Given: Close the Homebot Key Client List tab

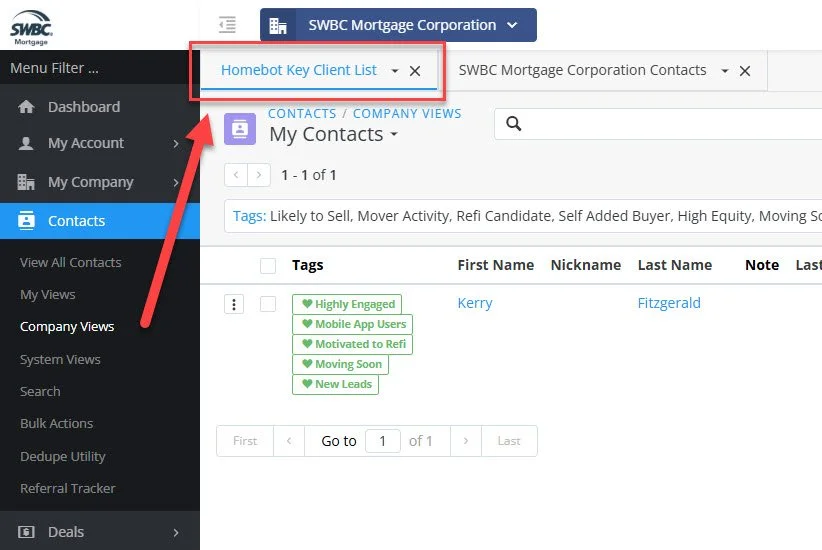Looking at the screenshot, I should [415, 71].
